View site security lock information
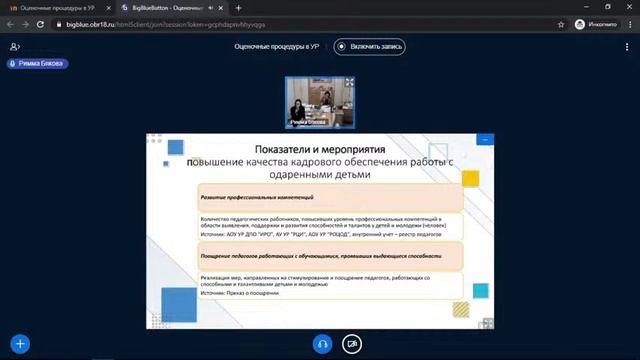The image size is (640, 360). pos(59,24)
